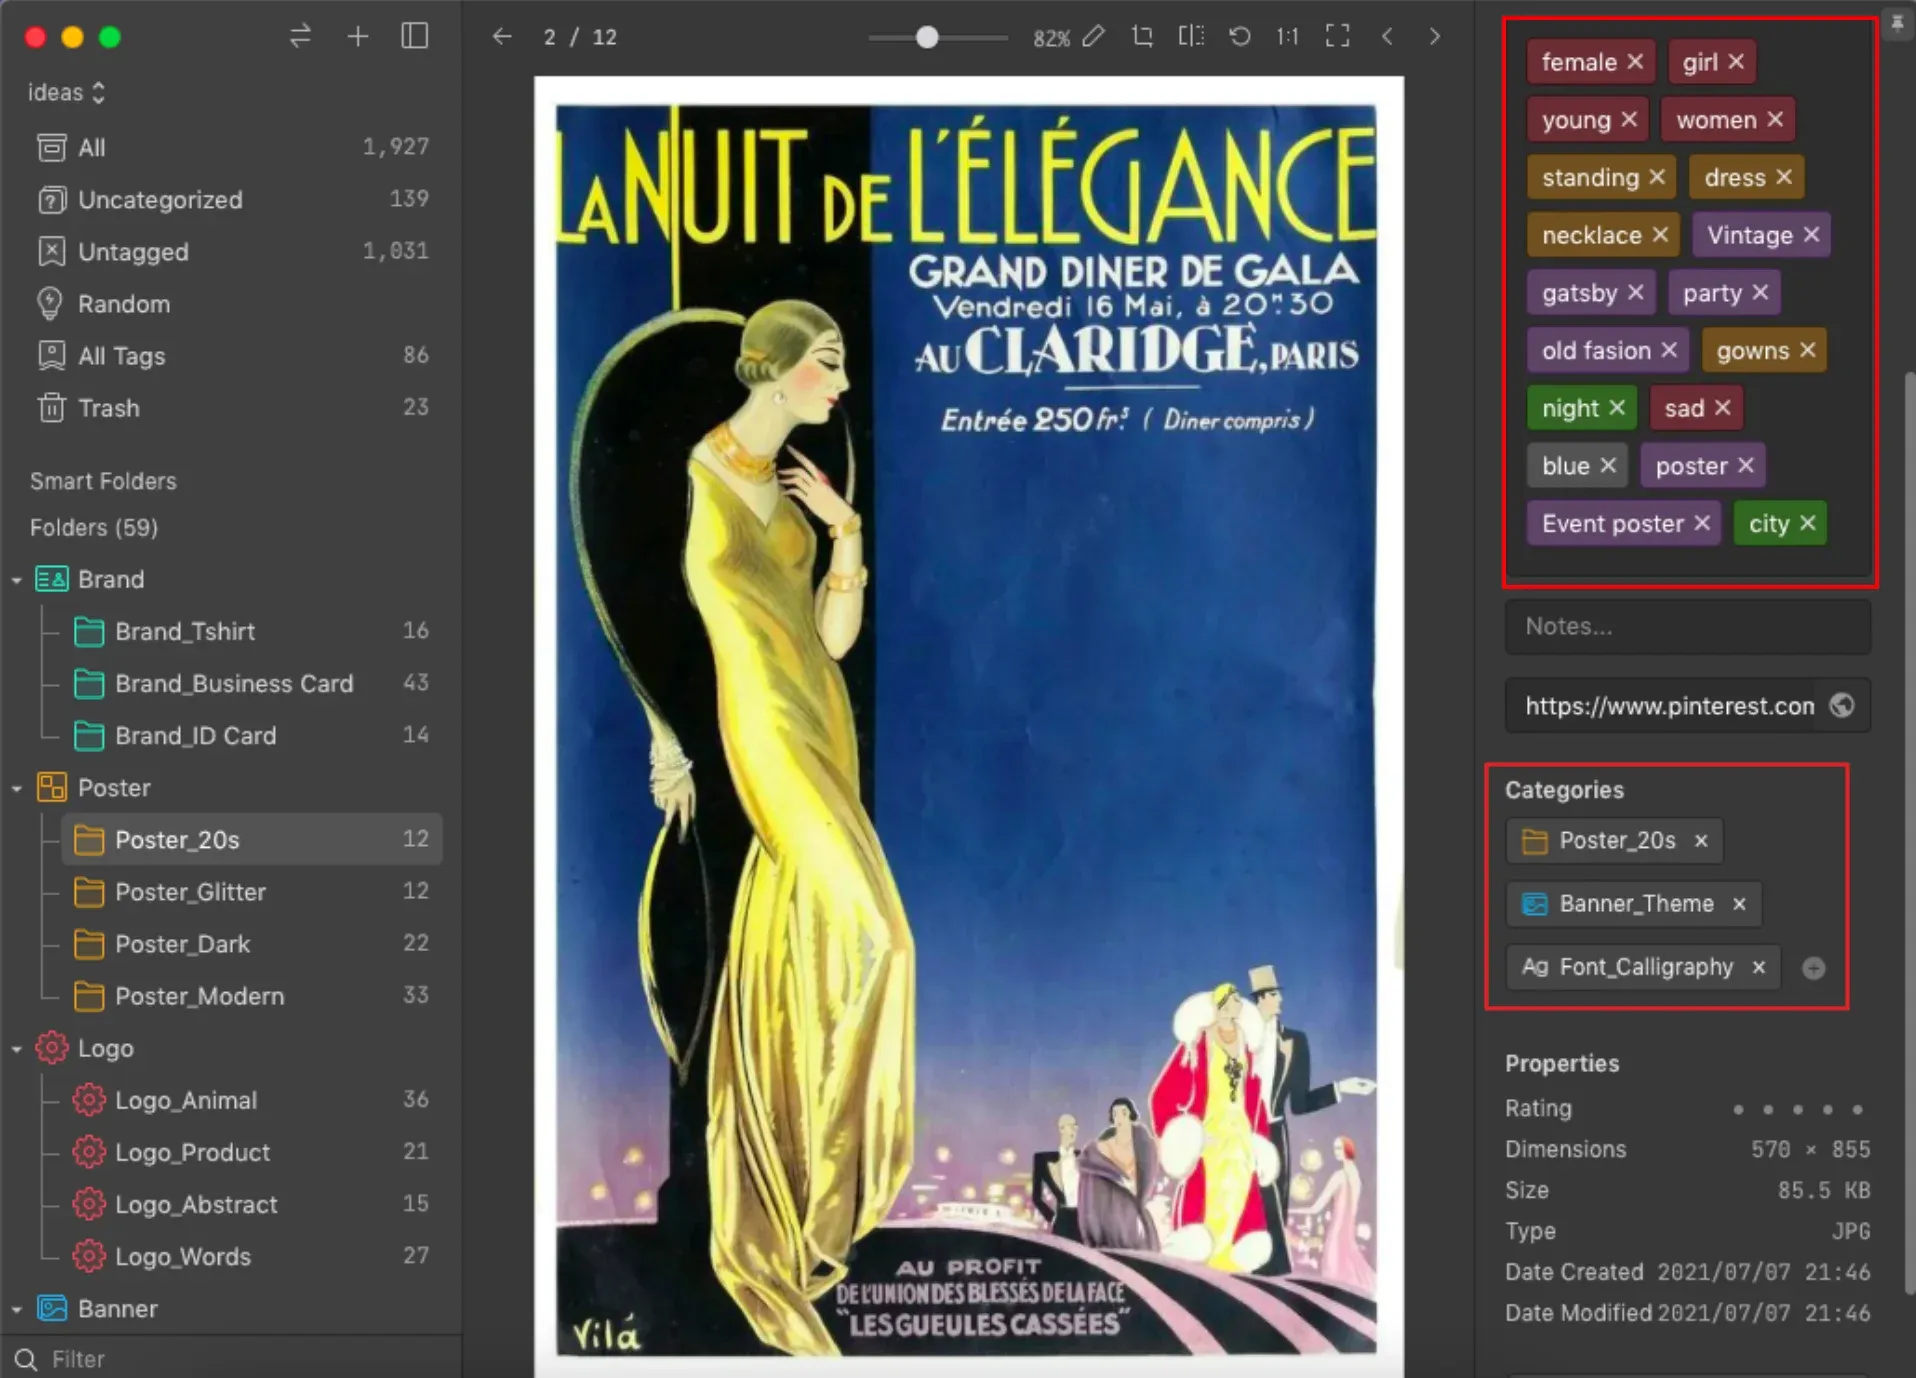Pin the inspector with pin icon

1897,23
